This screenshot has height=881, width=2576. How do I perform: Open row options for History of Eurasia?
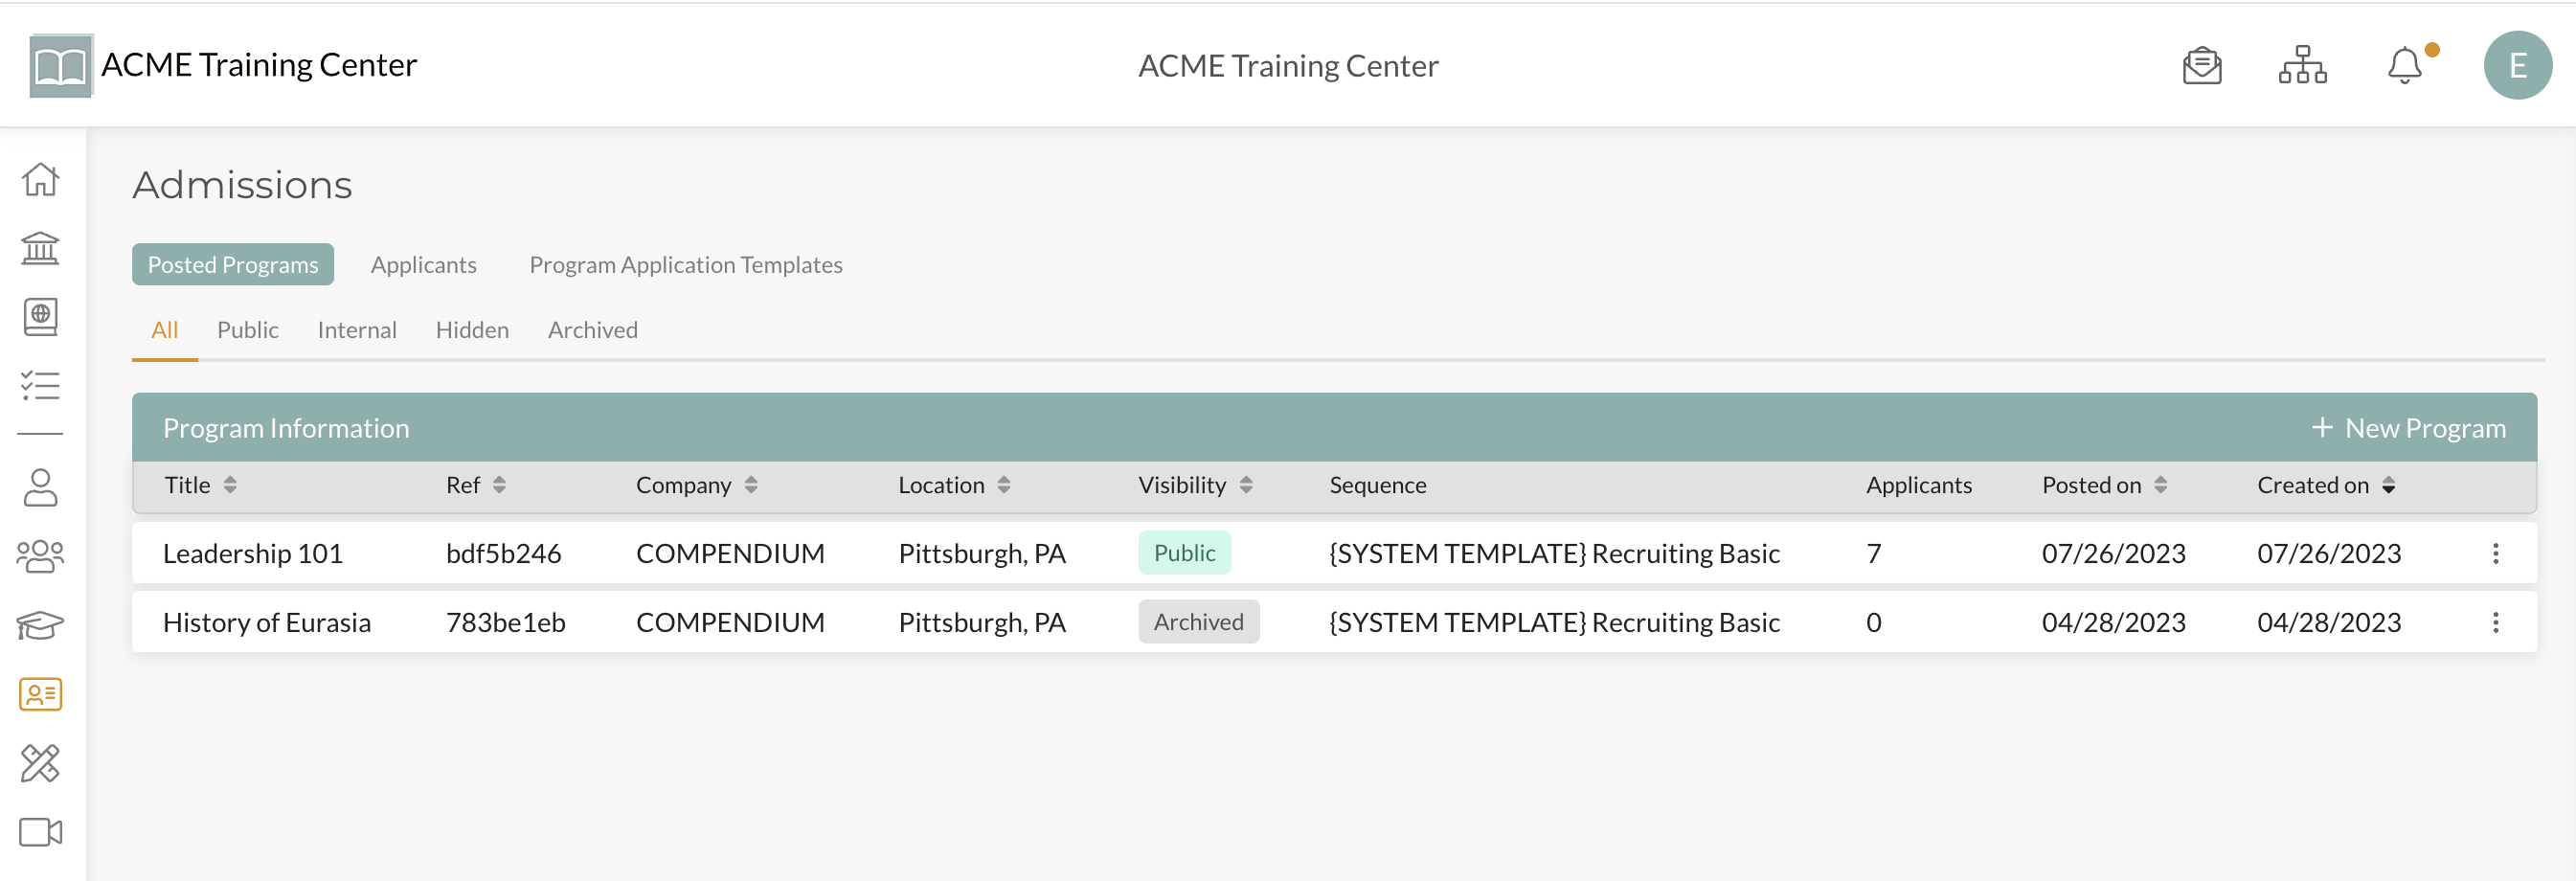(2495, 622)
